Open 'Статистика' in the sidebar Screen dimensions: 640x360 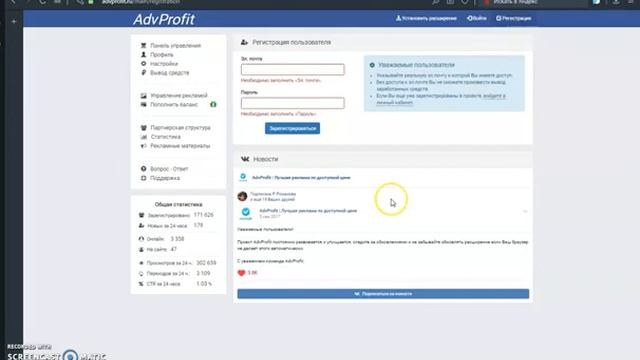[x=165, y=137]
